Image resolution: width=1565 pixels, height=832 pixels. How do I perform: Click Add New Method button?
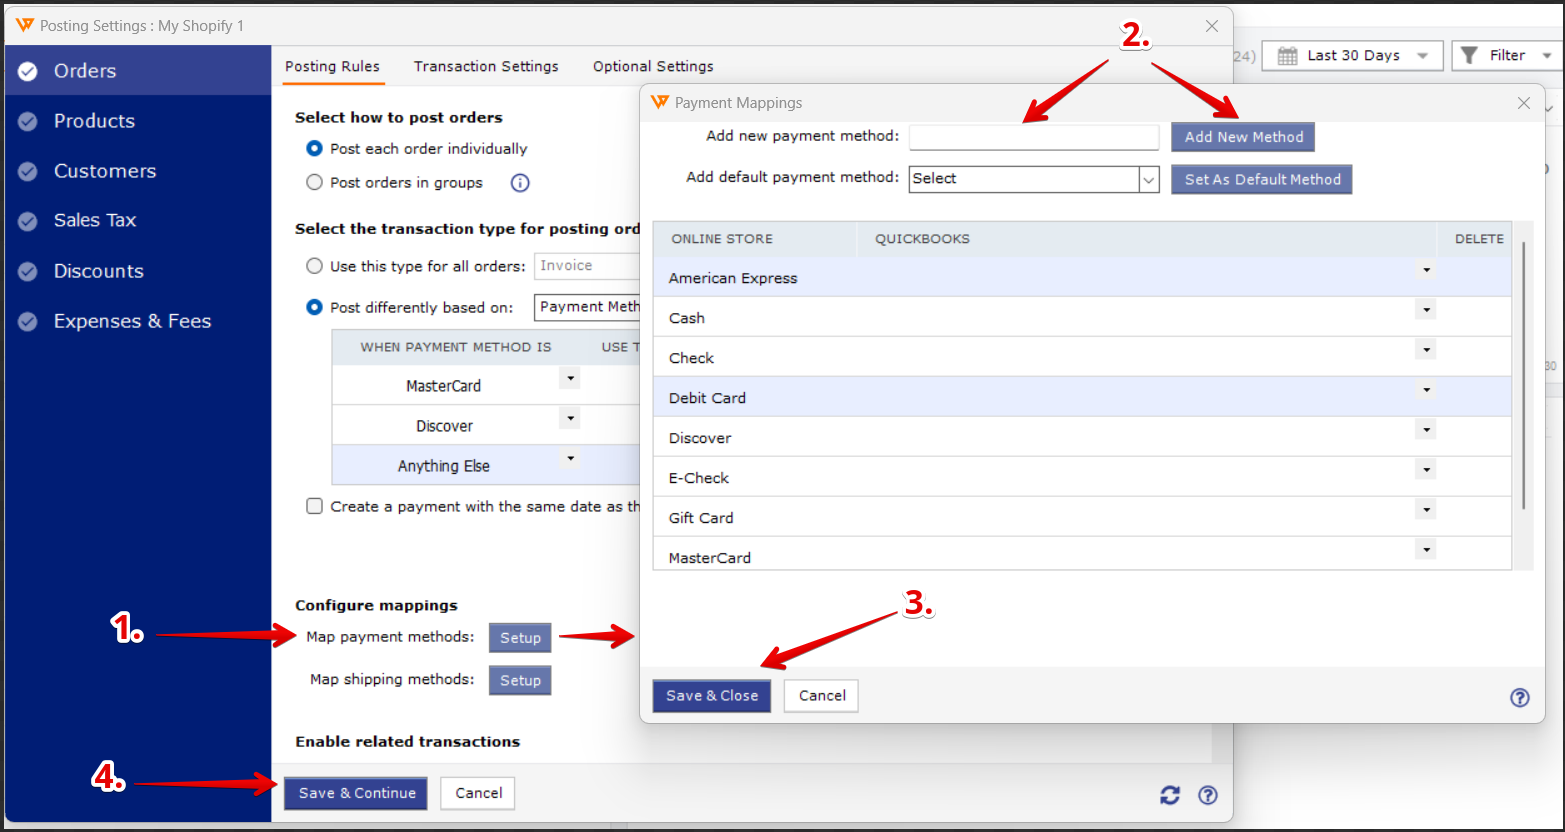coord(1243,137)
